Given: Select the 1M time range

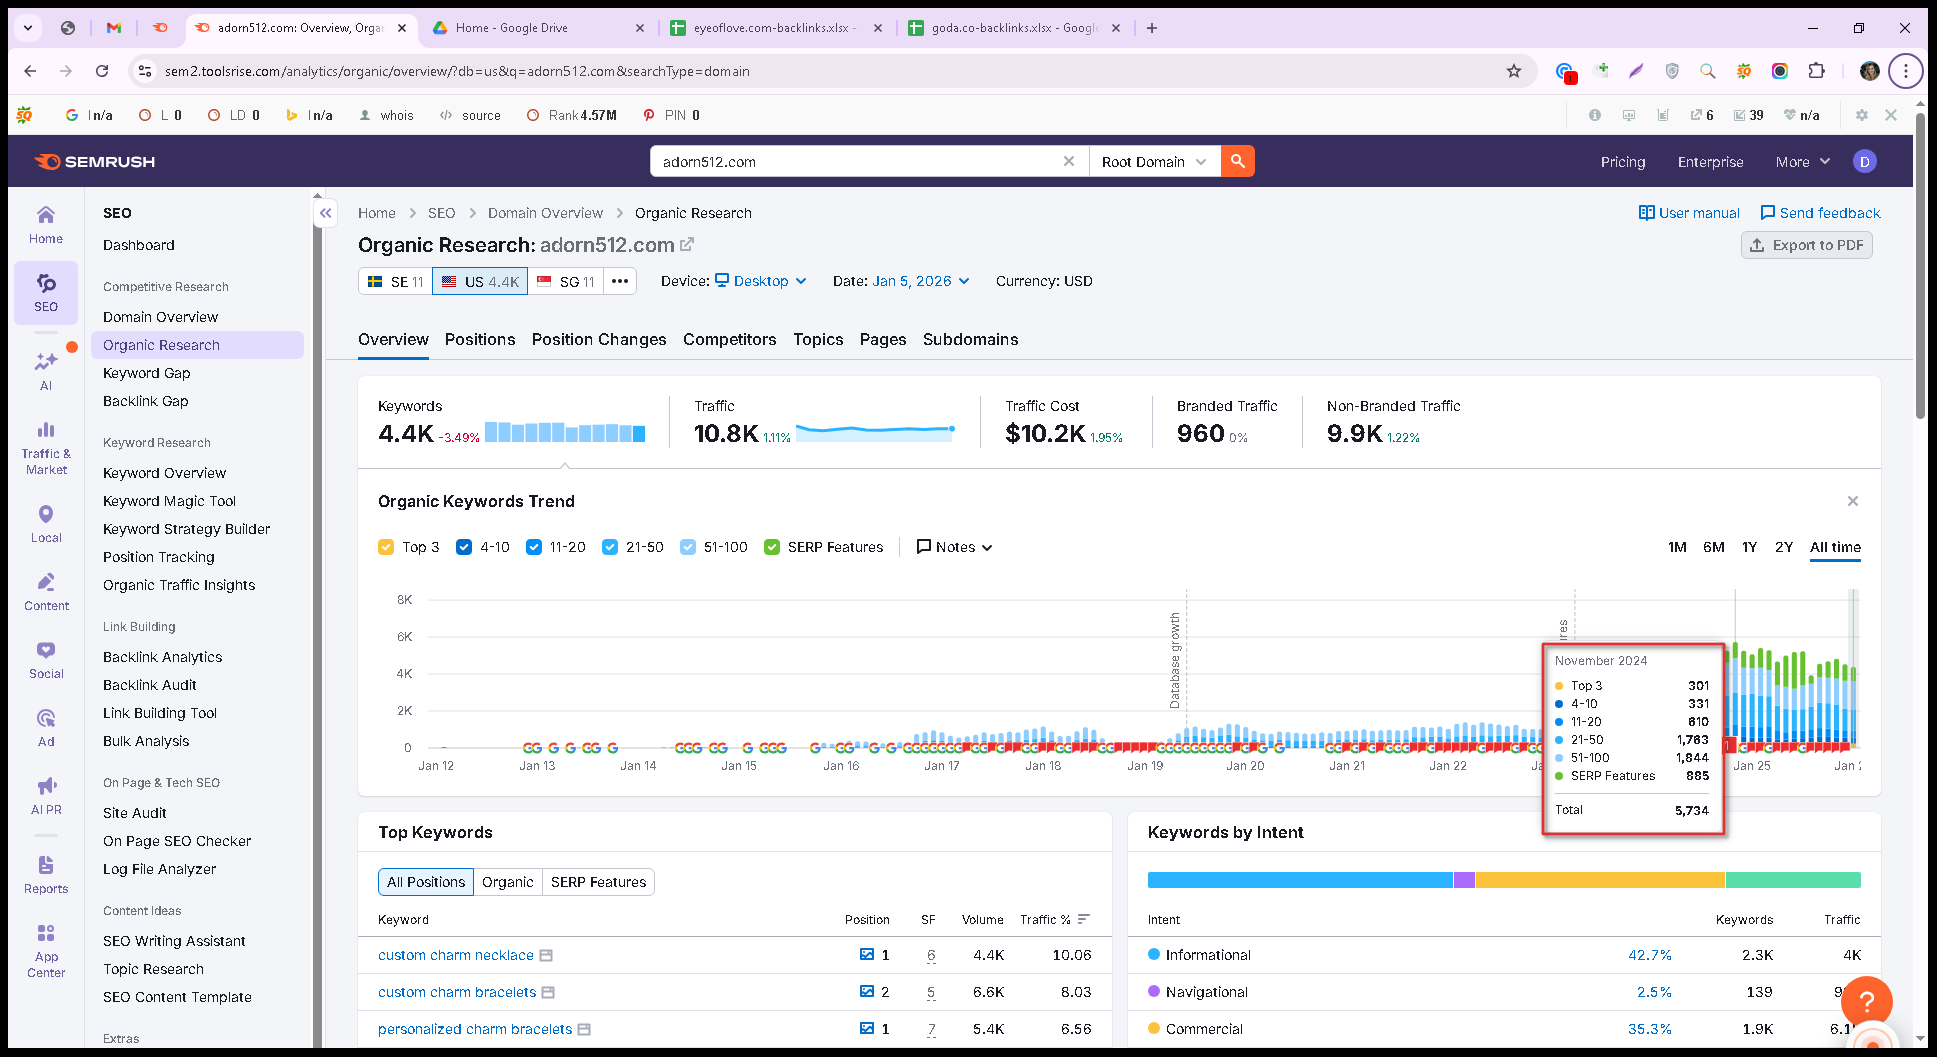Looking at the screenshot, I should point(1677,547).
